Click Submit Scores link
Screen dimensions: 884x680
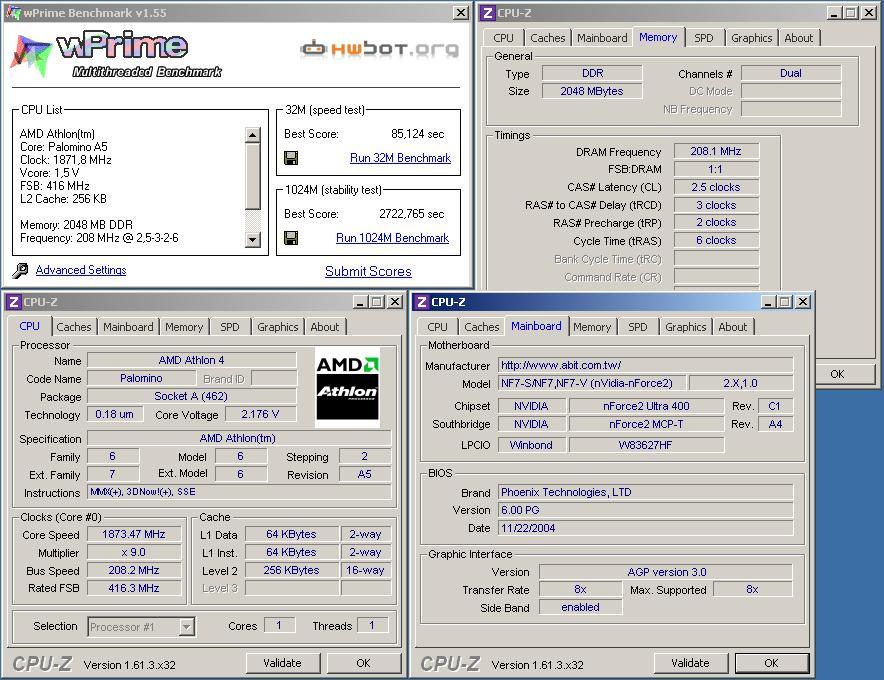tap(368, 271)
